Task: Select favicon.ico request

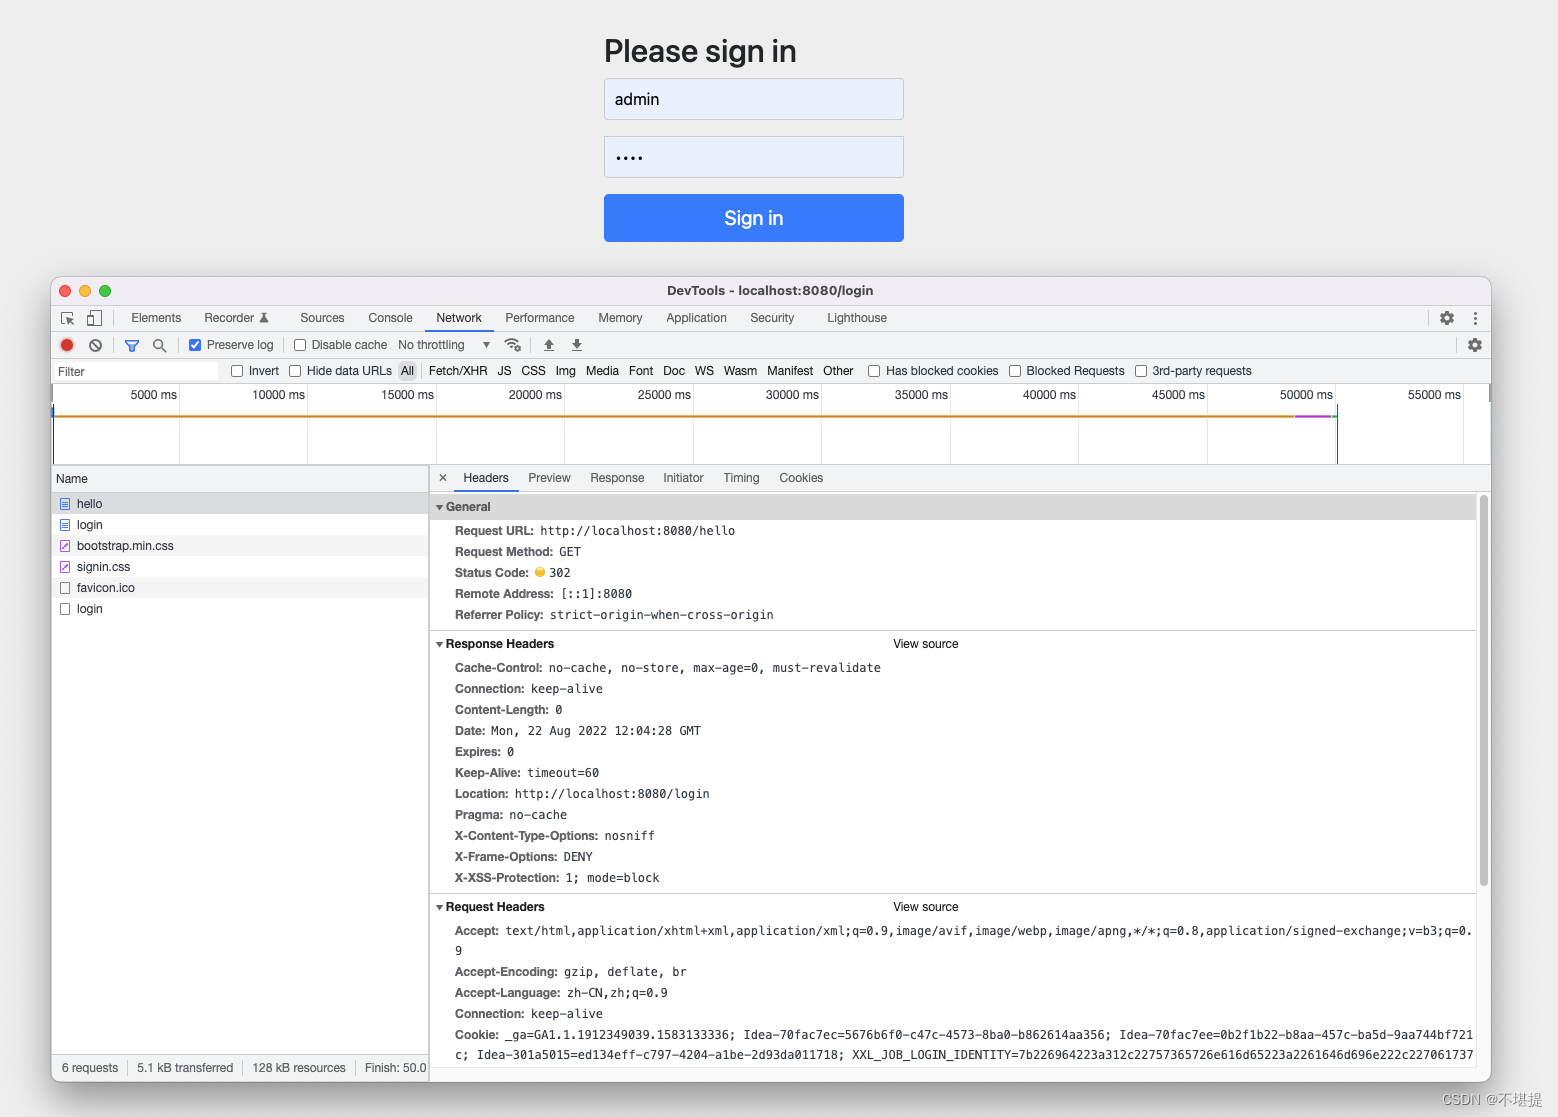Action: (240, 588)
